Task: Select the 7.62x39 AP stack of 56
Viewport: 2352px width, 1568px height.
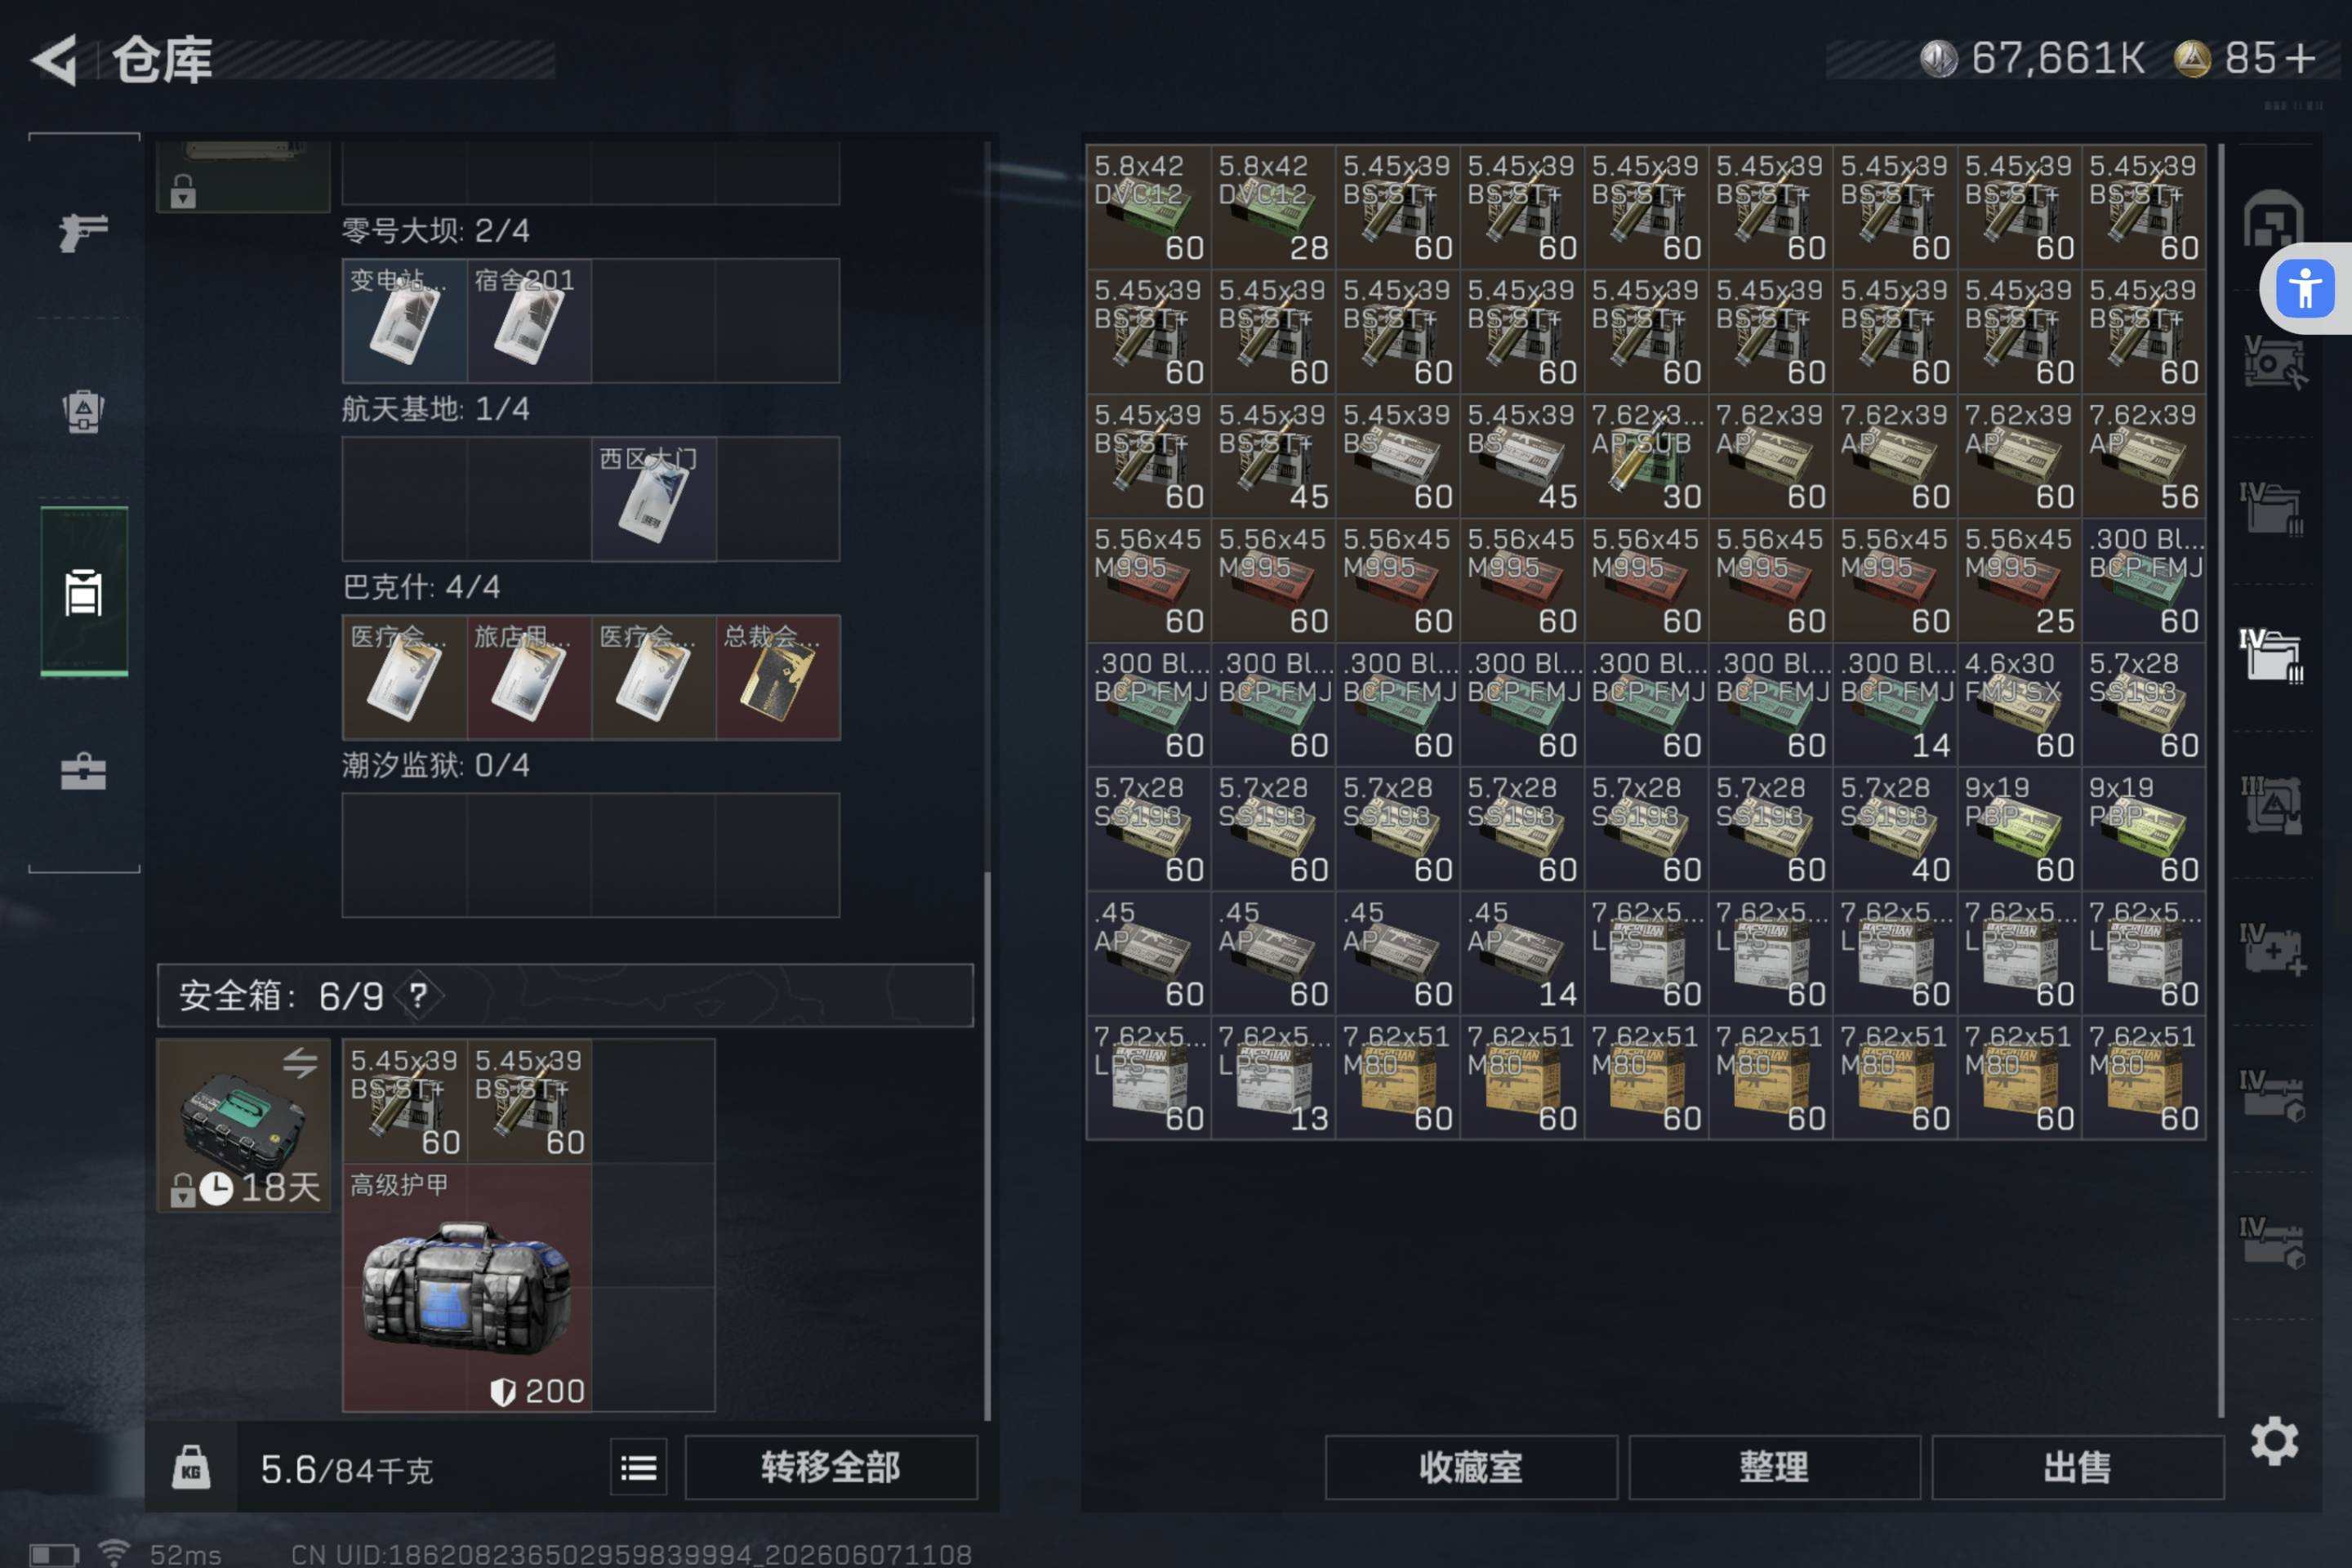Action: 2144,455
